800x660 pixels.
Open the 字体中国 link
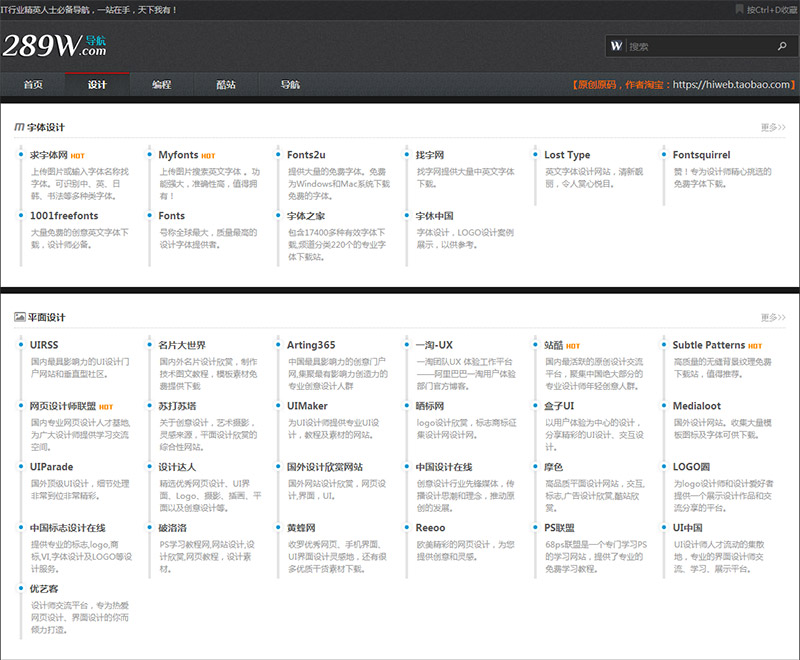[x=434, y=216]
